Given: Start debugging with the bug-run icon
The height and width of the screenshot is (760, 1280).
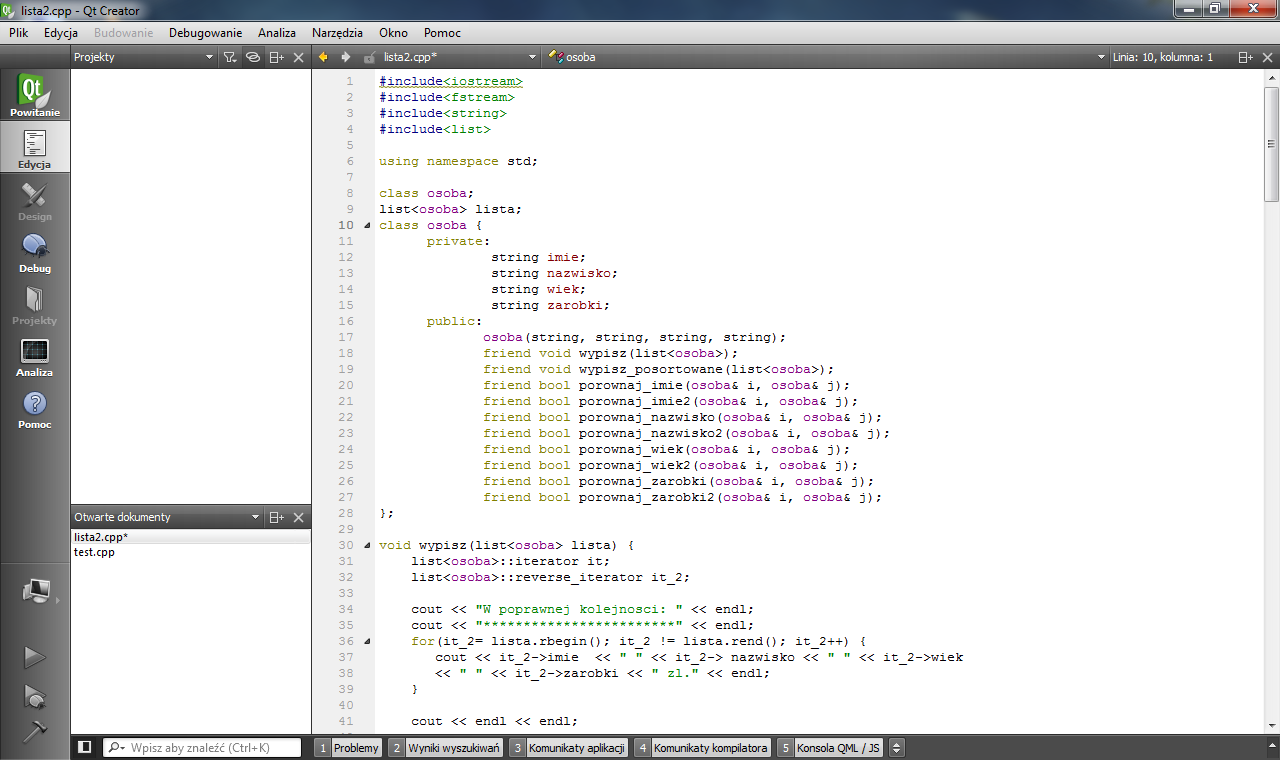Looking at the screenshot, I should [x=35, y=696].
